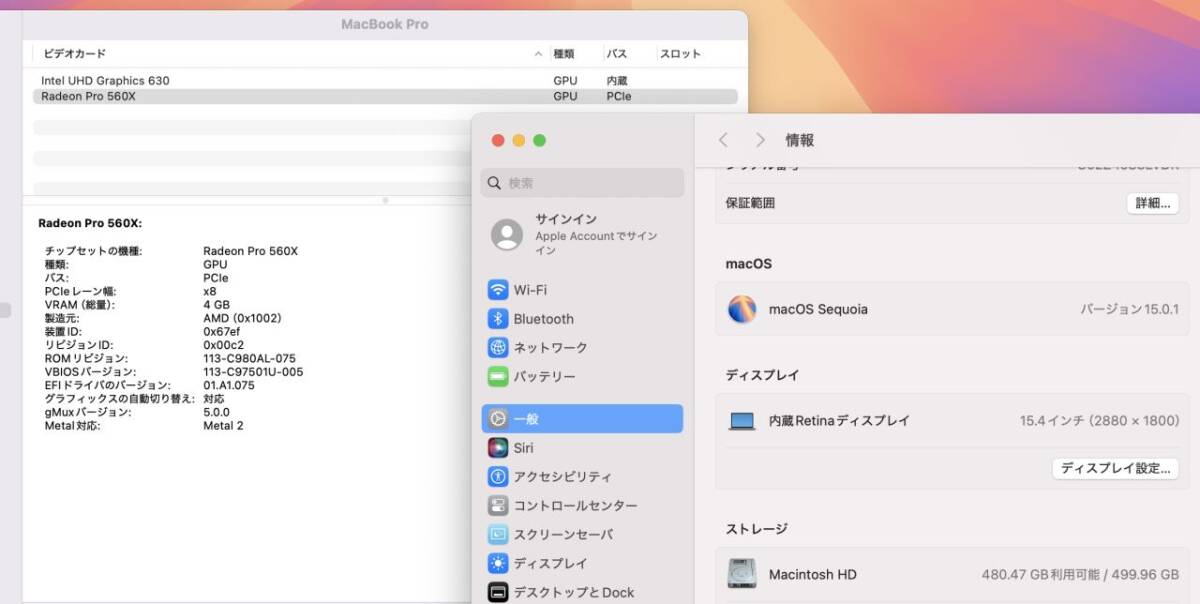
Task: Click the macOS Sequoia logo icon
Action: click(742, 309)
